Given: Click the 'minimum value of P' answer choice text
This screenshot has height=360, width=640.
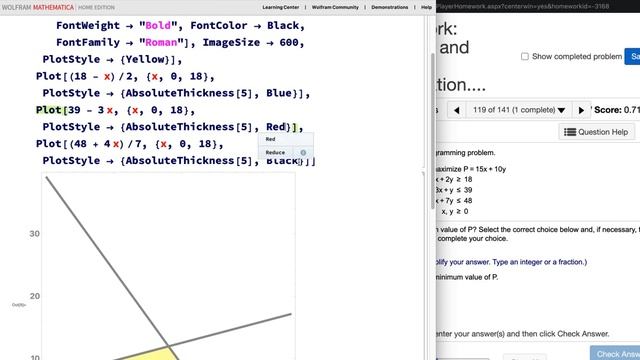Looking at the screenshot, I should point(467,277).
